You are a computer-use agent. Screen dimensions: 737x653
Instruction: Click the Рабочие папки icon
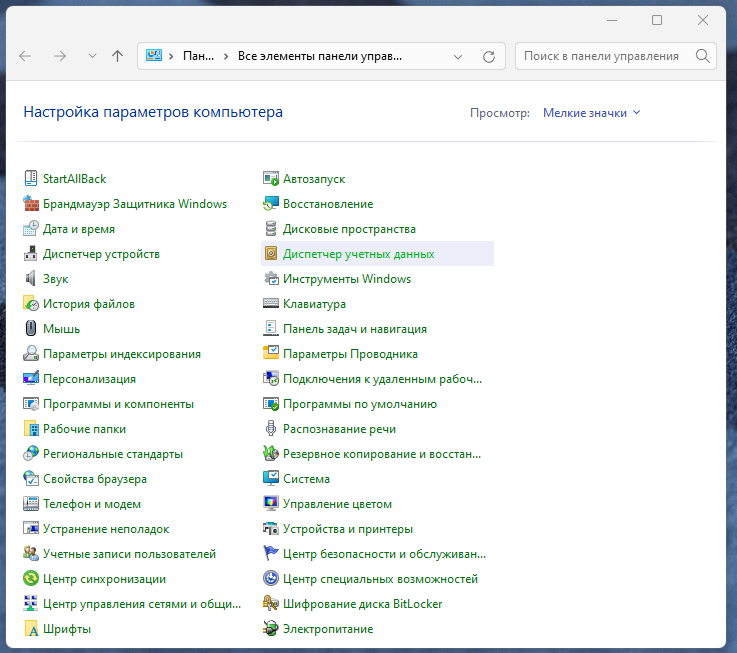pos(31,428)
